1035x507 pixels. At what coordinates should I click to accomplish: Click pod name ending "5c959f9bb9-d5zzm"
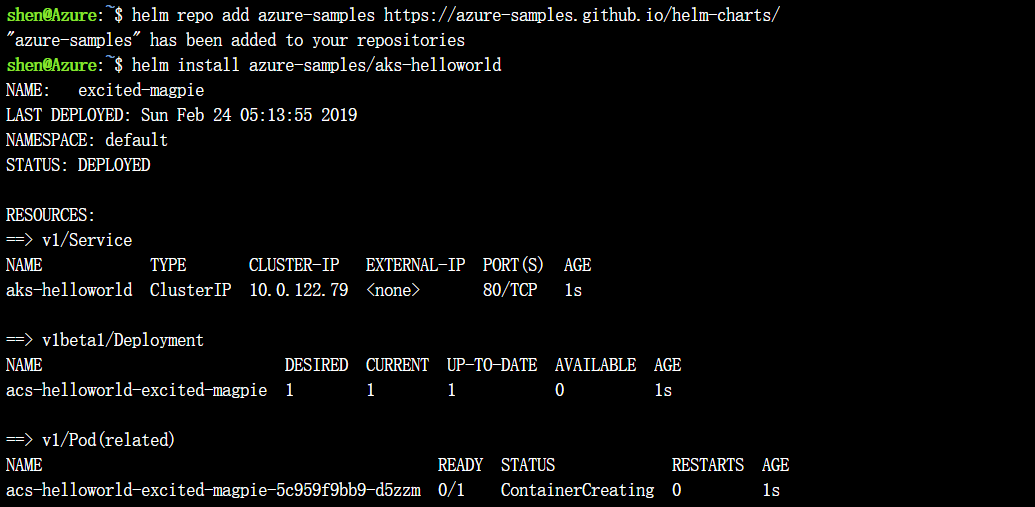tap(213, 490)
